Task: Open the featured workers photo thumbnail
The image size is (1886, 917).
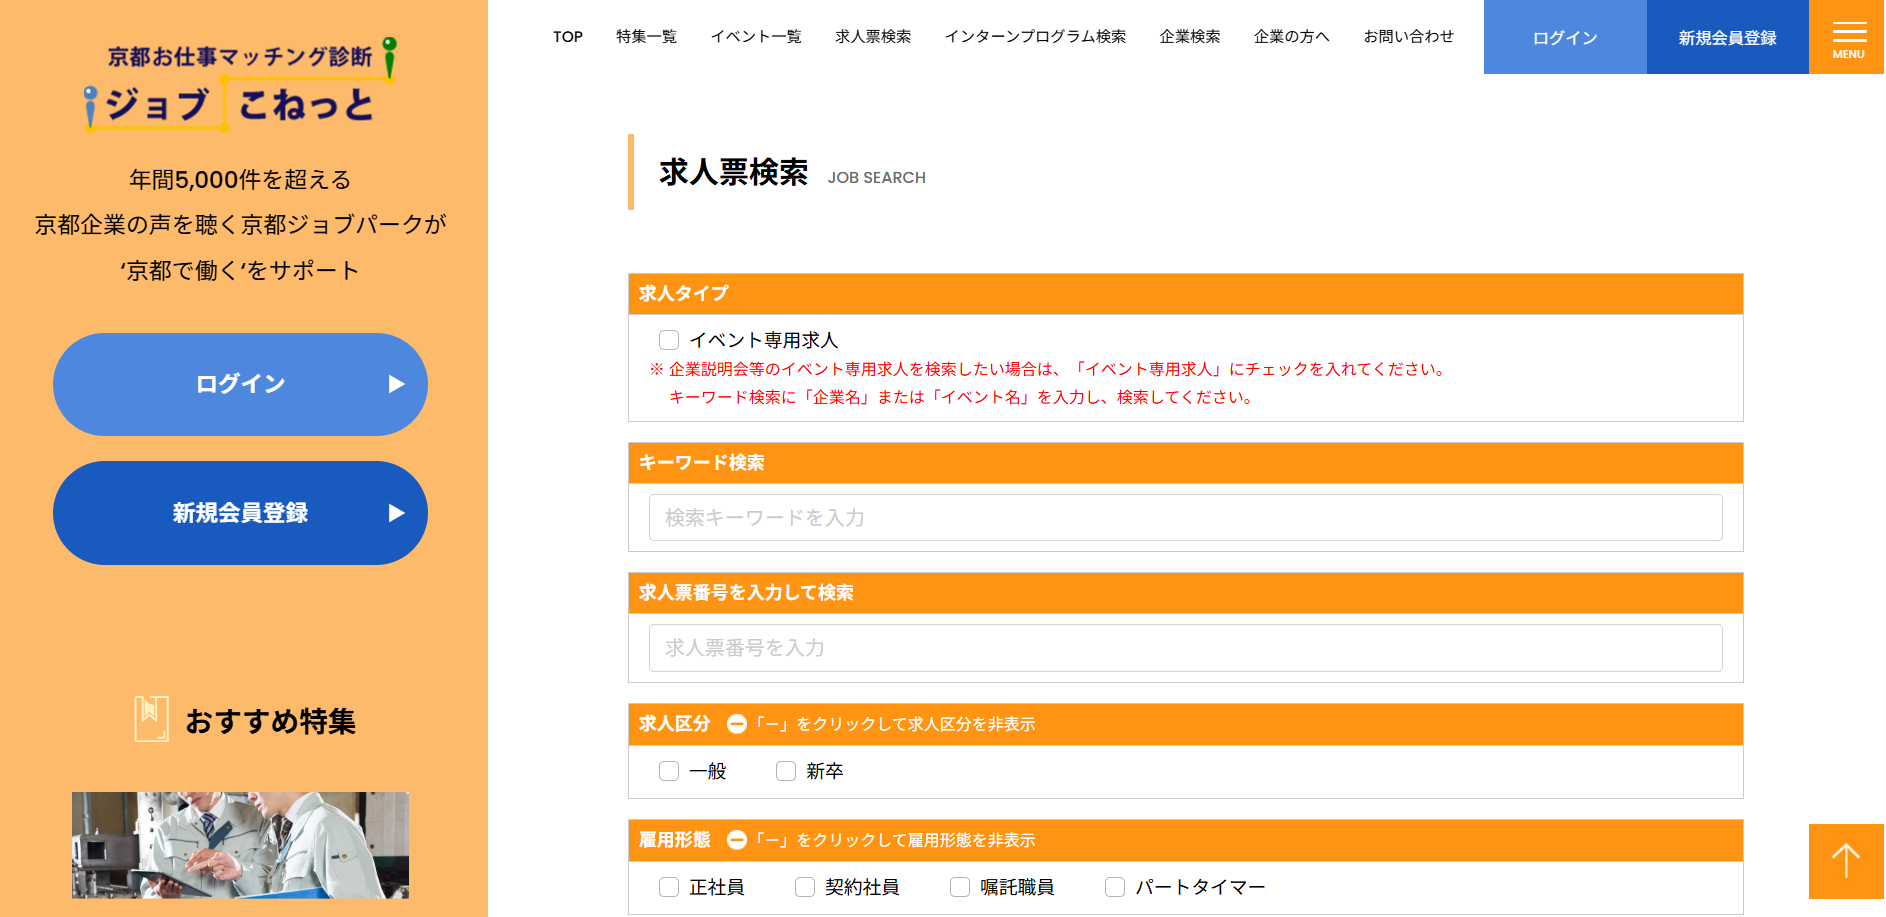Action: click(240, 845)
